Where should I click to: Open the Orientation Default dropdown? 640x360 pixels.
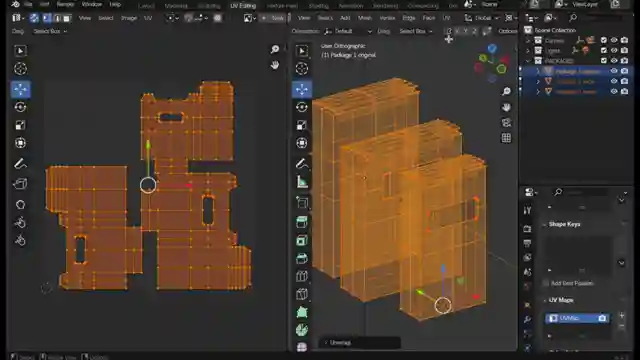pyautogui.click(x=348, y=31)
